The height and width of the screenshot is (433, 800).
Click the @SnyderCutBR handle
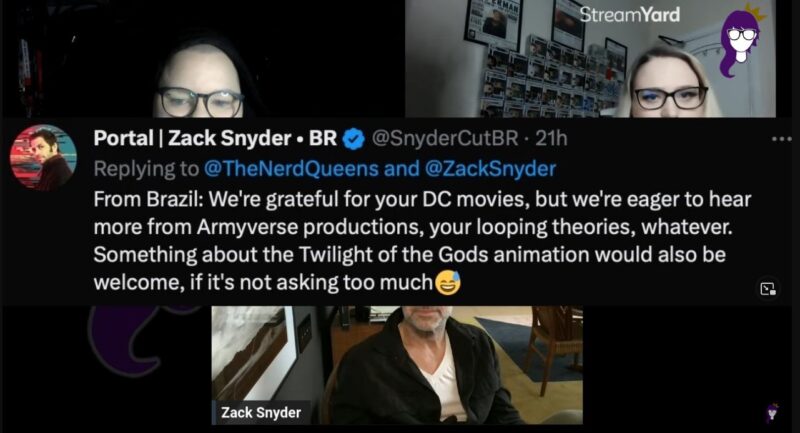(x=445, y=138)
